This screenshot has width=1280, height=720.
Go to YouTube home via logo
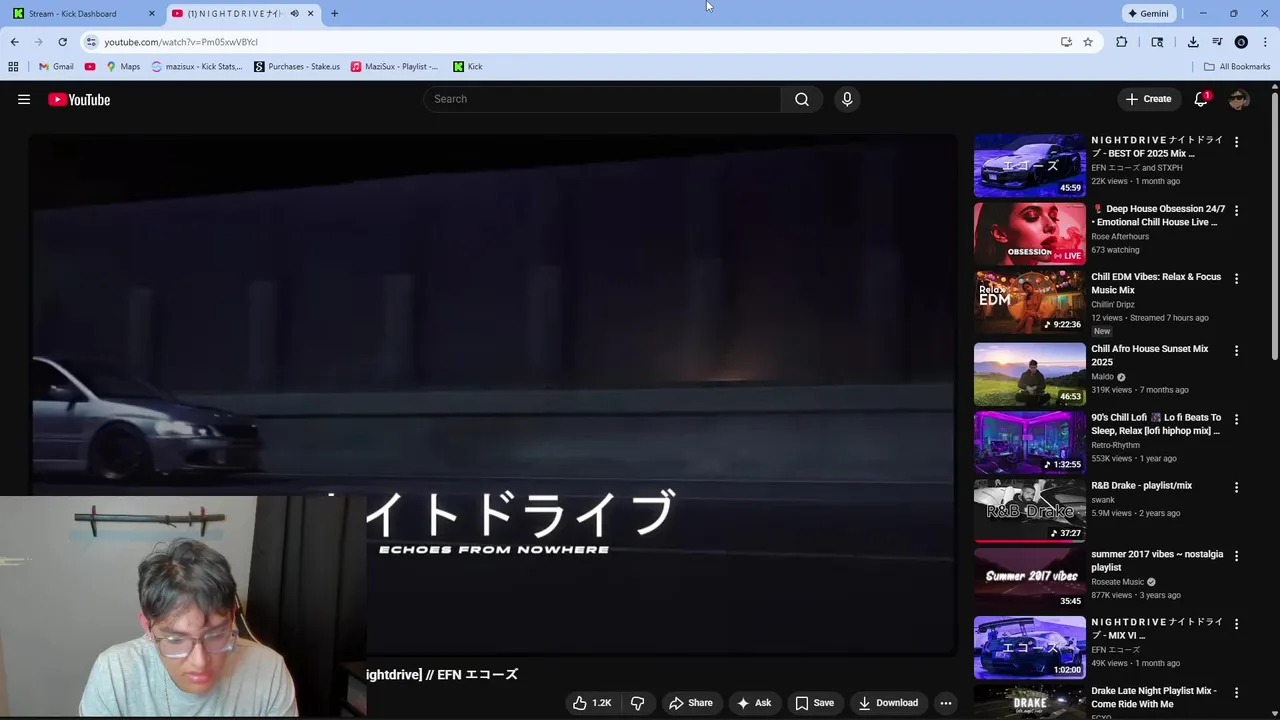pyautogui.click(x=79, y=99)
